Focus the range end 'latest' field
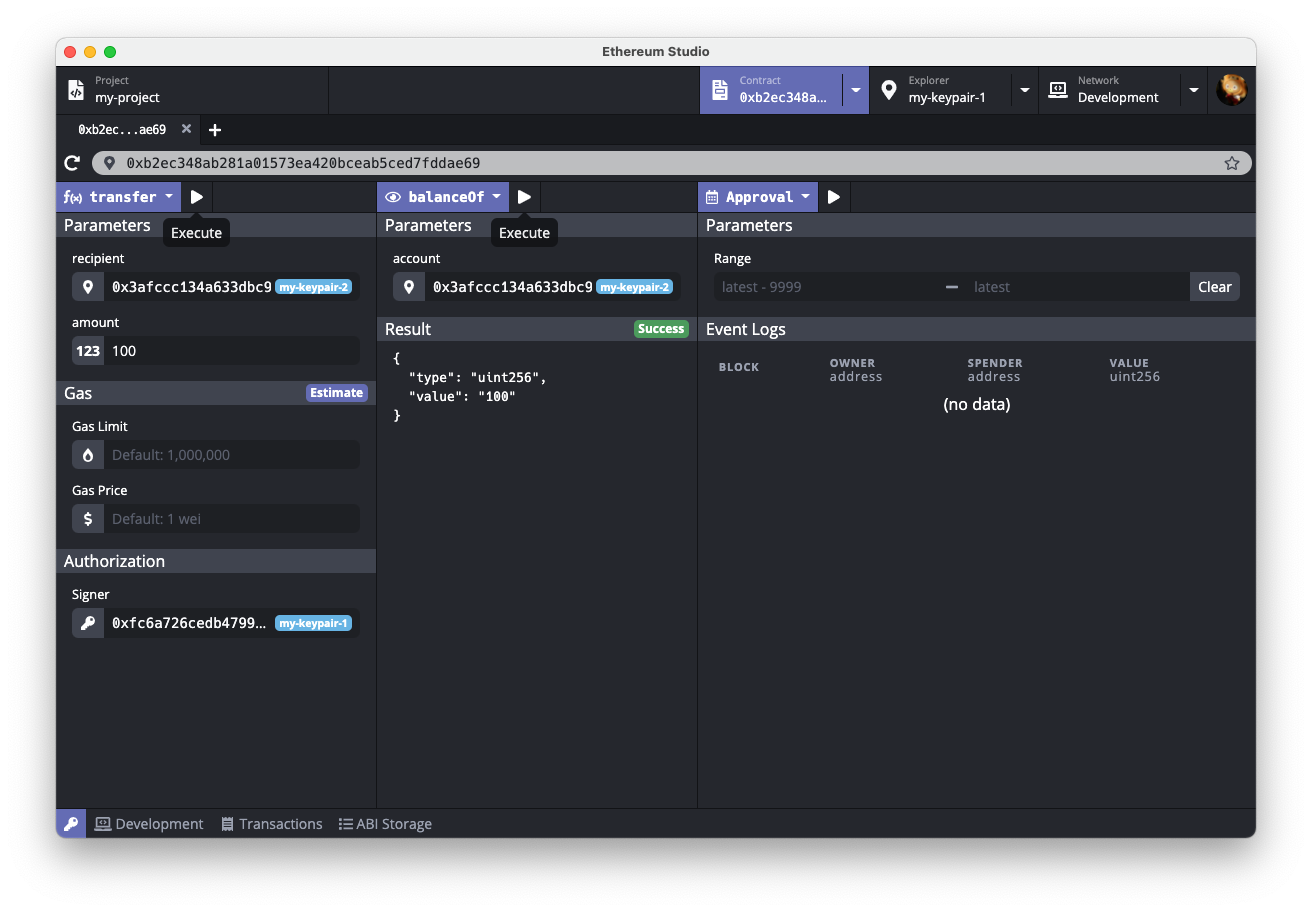 (x=1077, y=287)
